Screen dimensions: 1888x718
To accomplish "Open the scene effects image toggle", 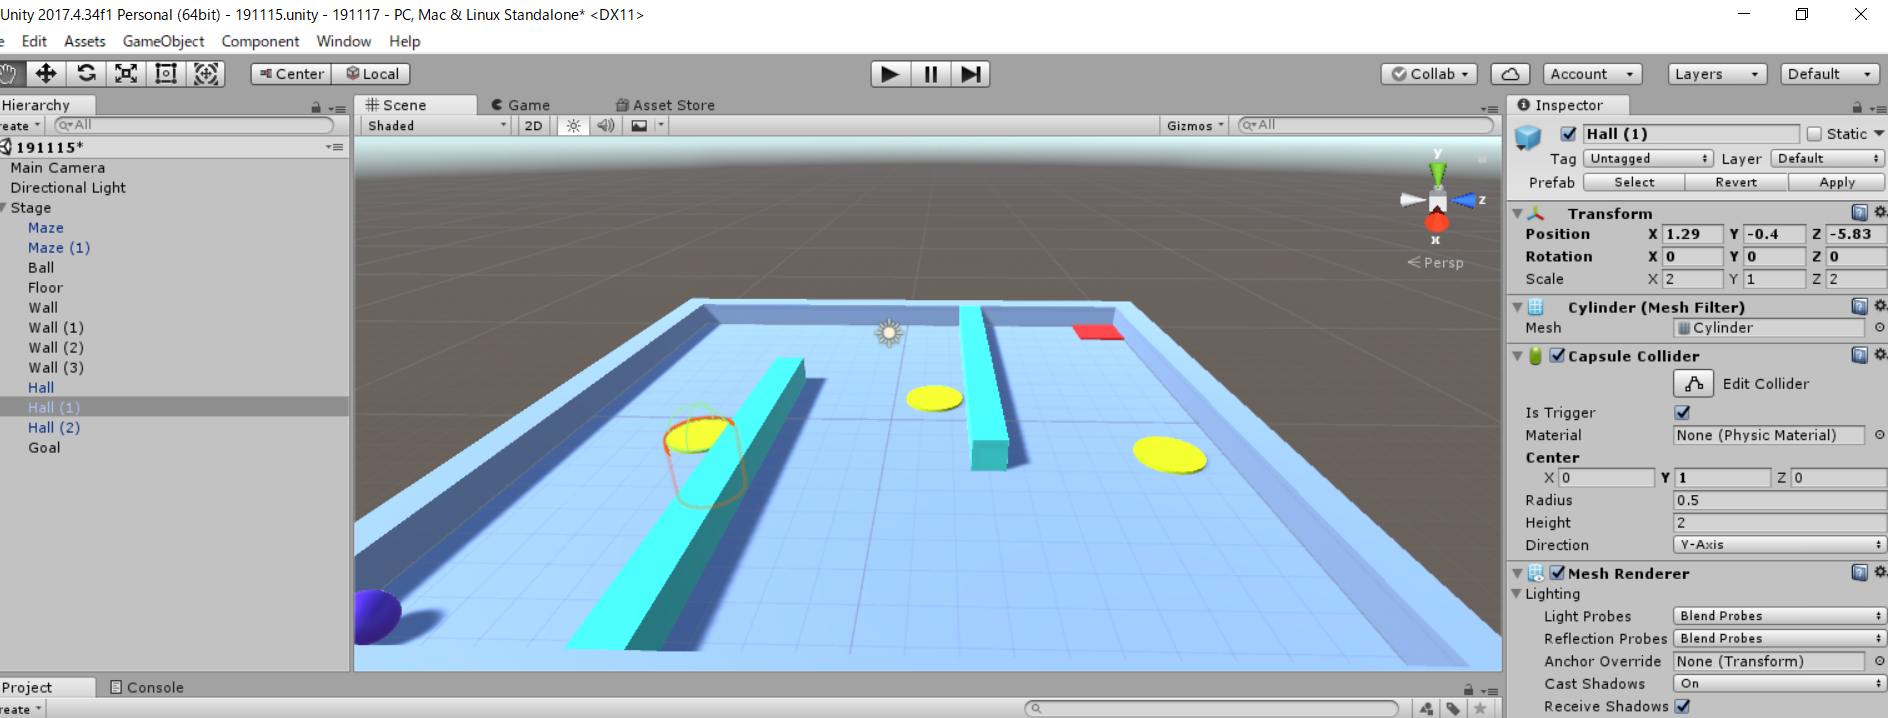I will (x=639, y=126).
